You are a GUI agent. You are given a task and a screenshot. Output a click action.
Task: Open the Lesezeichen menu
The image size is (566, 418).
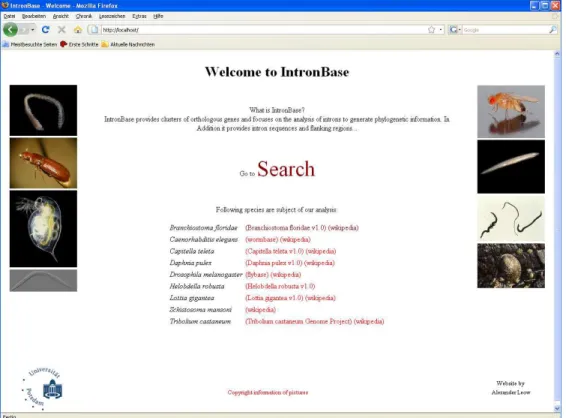112,16
